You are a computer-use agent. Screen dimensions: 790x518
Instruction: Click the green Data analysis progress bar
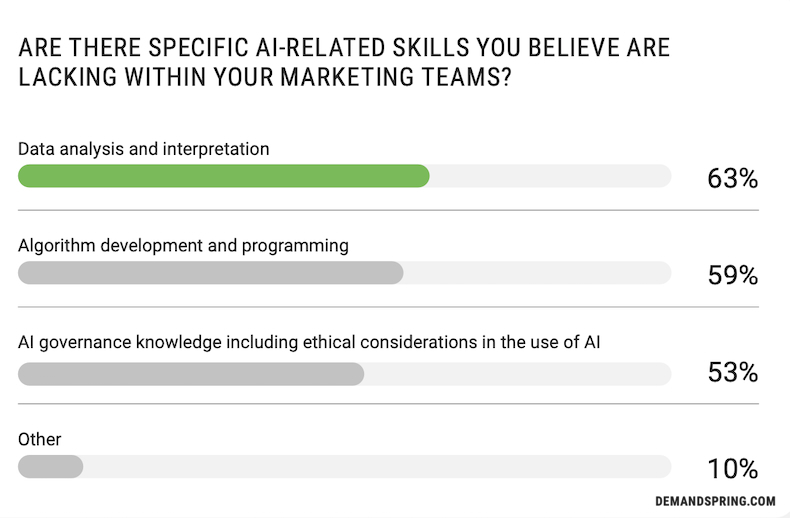224,176
